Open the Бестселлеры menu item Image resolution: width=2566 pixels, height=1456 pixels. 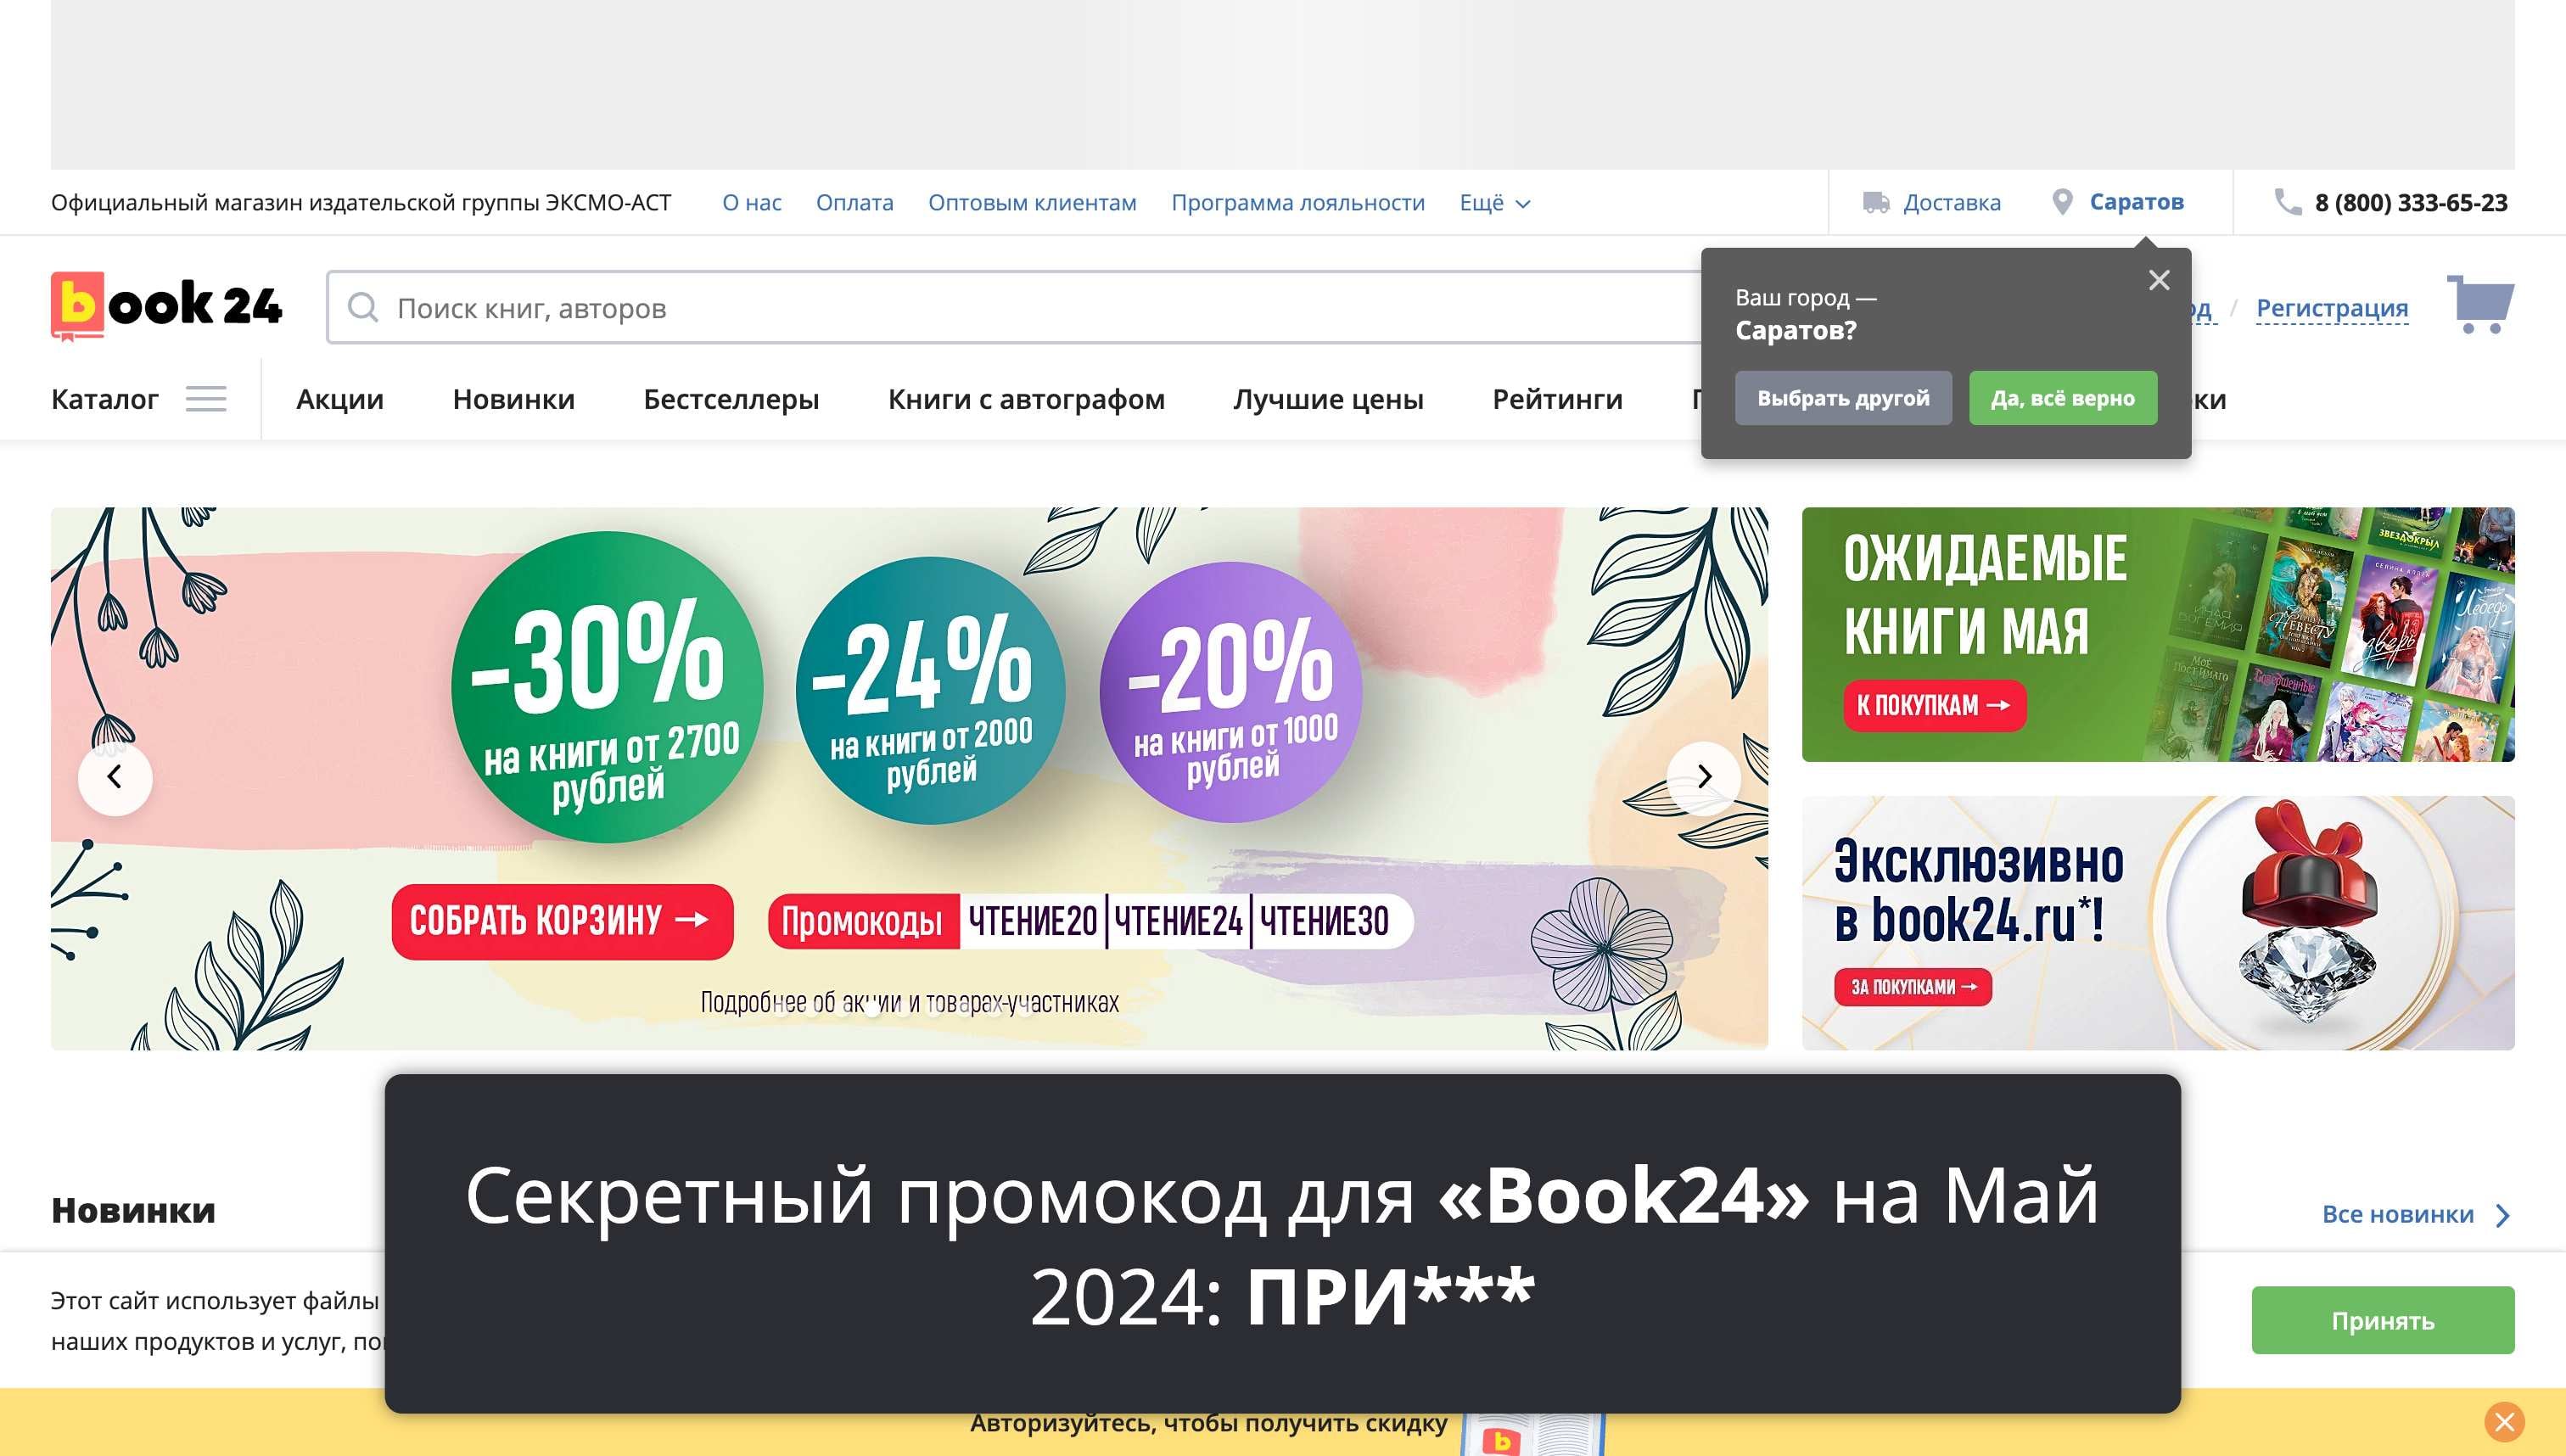[731, 399]
